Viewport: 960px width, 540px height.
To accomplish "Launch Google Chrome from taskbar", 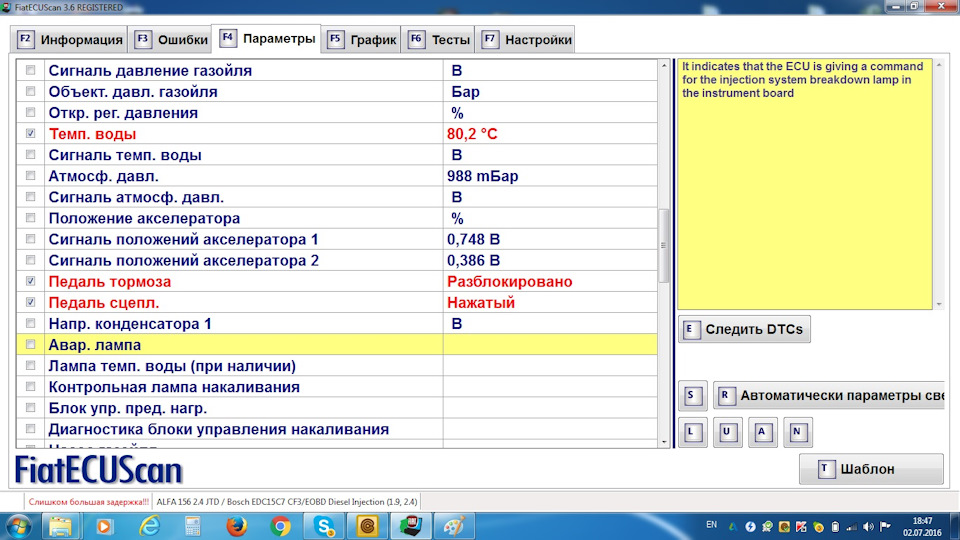I will coord(280,527).
